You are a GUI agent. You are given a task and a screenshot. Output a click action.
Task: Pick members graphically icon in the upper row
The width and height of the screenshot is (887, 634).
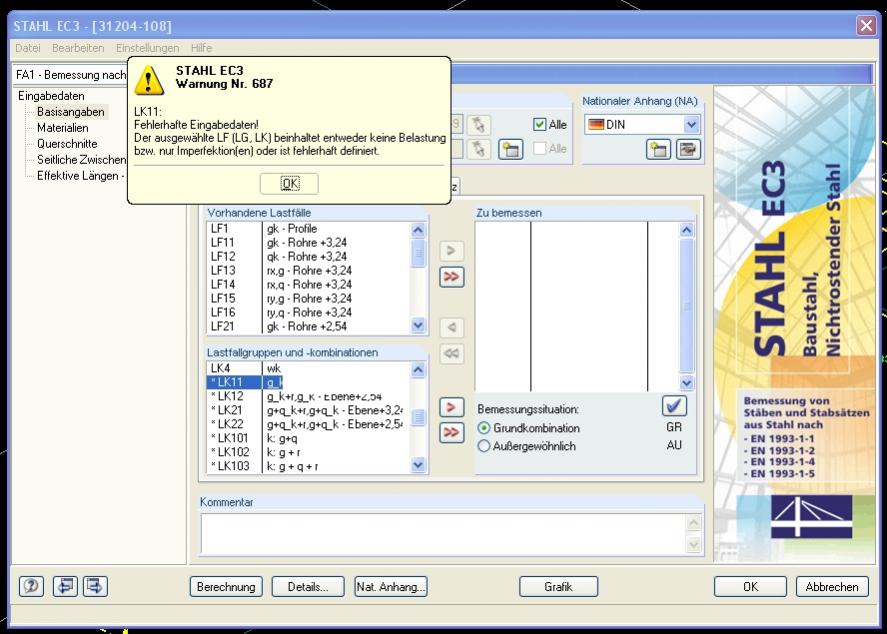click(x=479, y=124)
